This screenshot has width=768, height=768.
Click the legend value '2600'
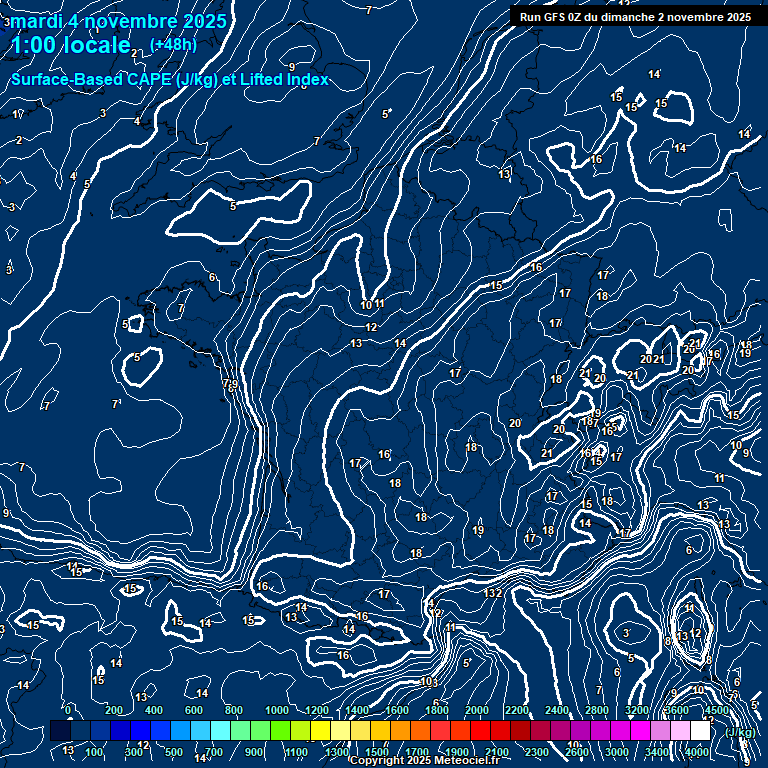(577, 752)
